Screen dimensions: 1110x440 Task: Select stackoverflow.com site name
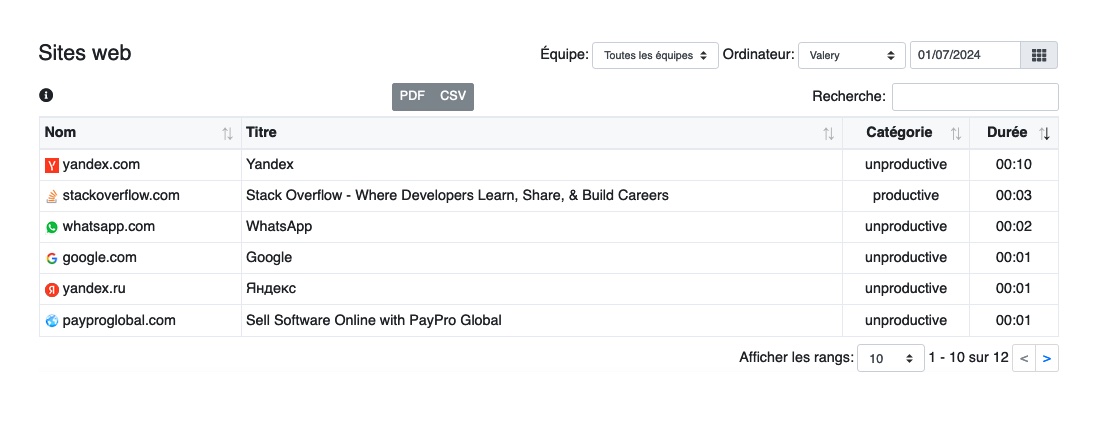pyautogui.click(x=121, y=195)
